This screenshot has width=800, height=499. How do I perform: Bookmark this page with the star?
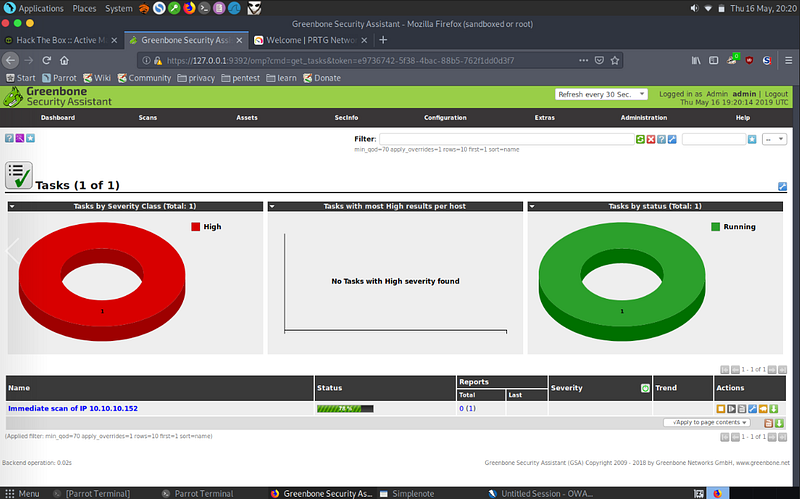tap(615, 60)
